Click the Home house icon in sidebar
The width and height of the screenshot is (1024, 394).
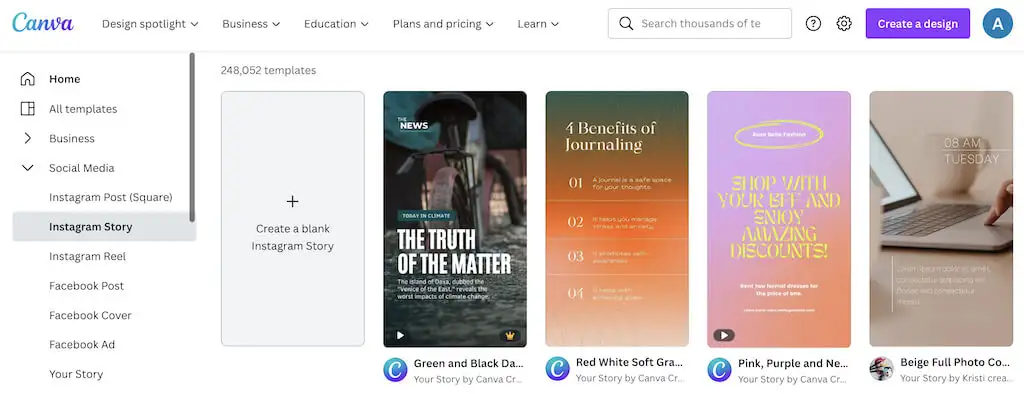click(x=27, y=79)
